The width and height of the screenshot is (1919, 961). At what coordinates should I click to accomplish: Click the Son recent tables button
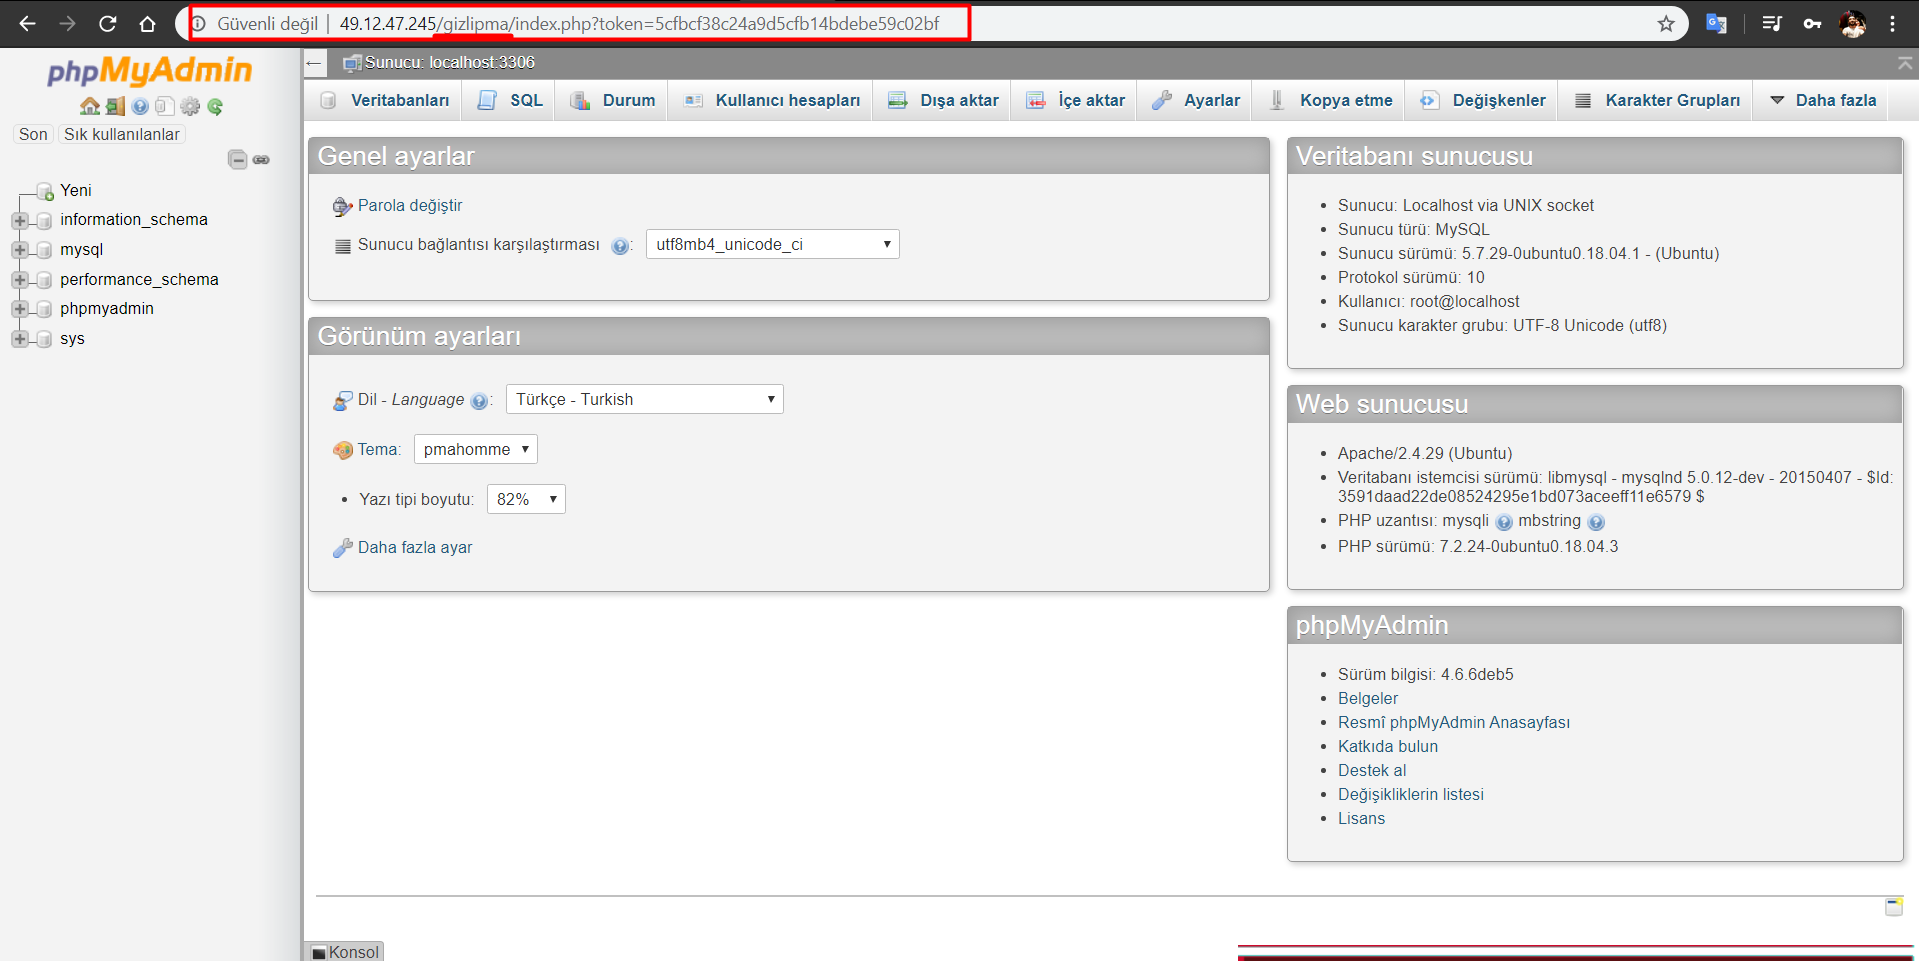tap(33, 134)
